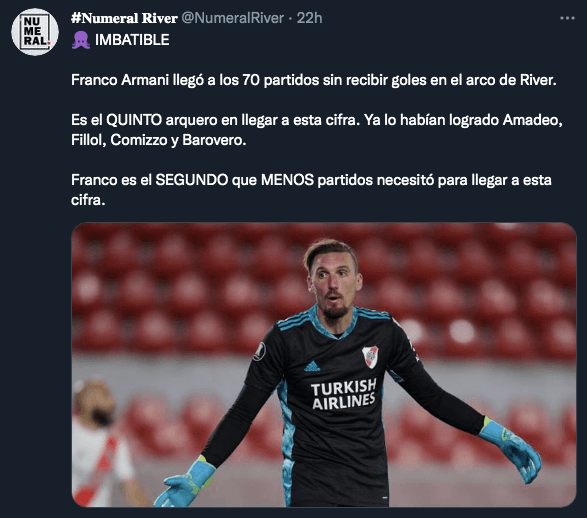
Task: Click the River Plate crest on jersey
Action: coord(370,357)
